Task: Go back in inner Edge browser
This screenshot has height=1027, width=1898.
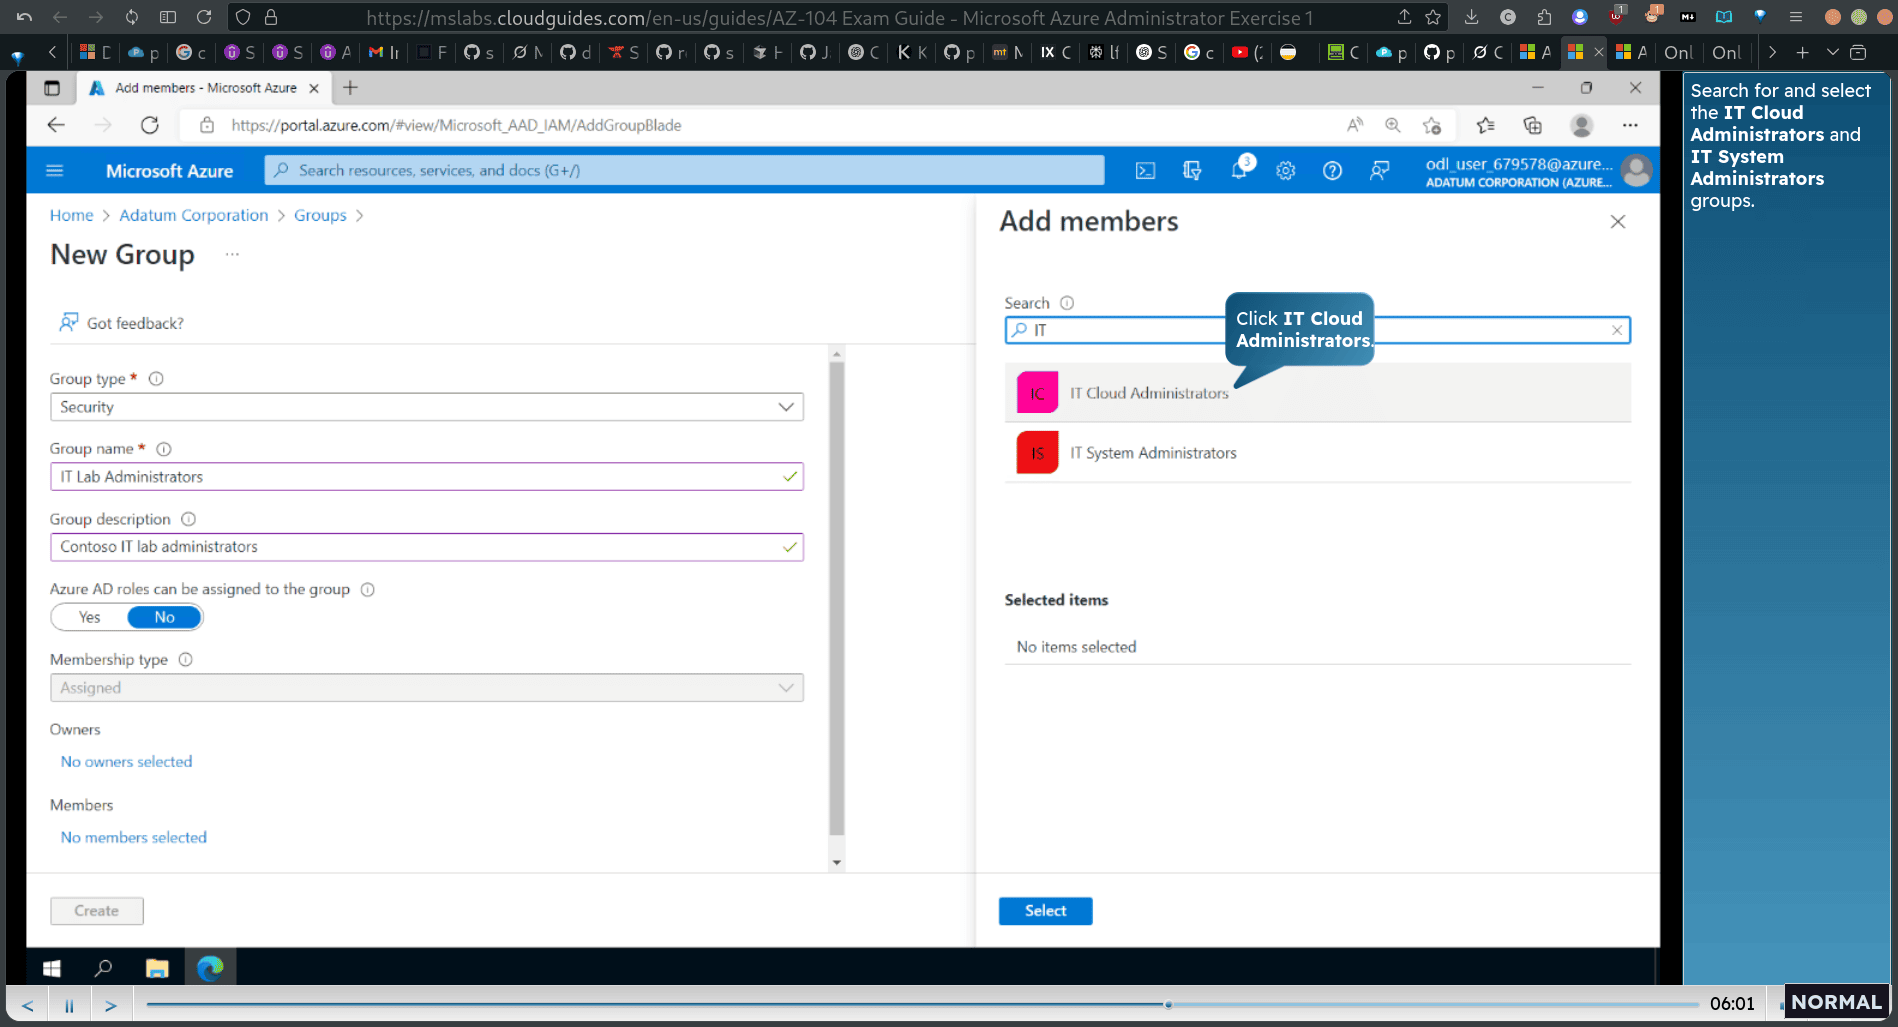Action: point(56,125)
